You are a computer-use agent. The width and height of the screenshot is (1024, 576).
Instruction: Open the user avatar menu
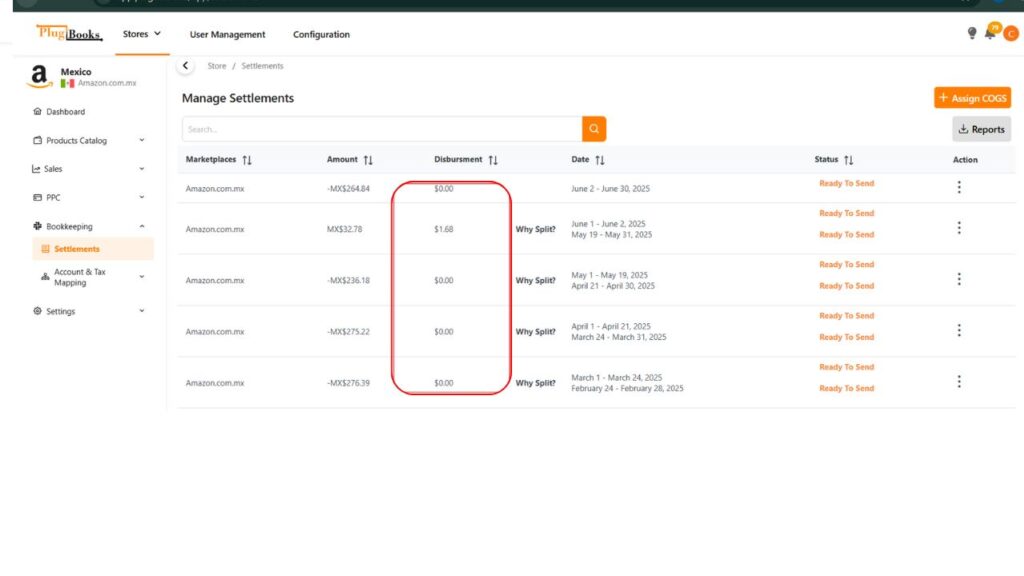coord(1011,33)
